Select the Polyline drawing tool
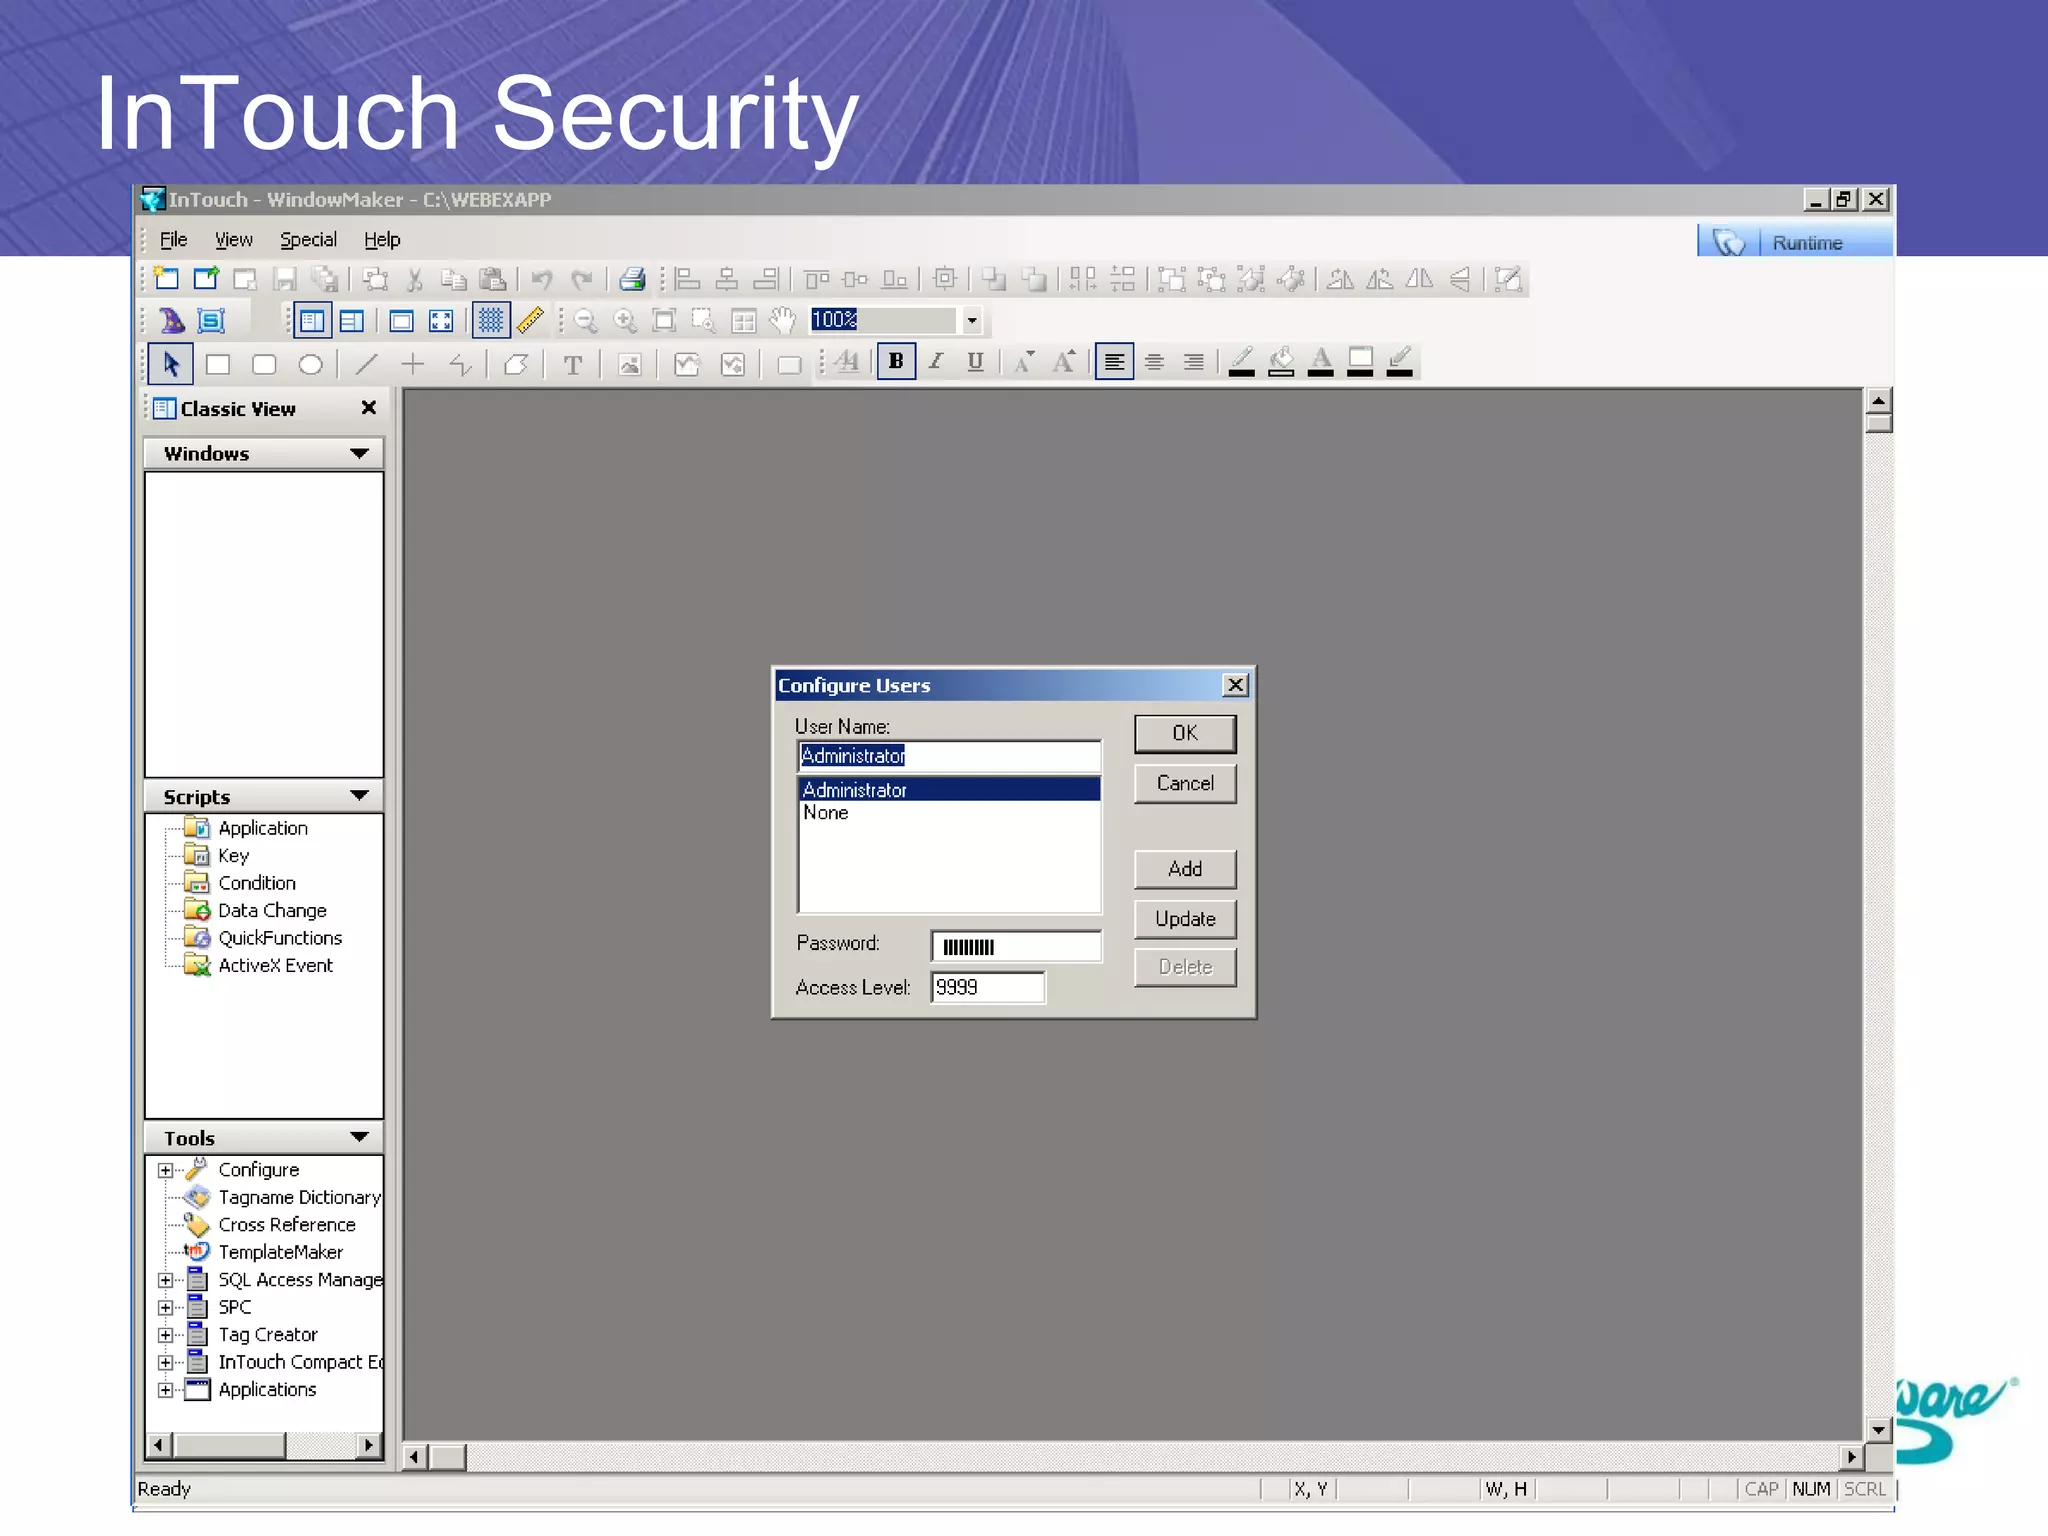 (460, 364)
